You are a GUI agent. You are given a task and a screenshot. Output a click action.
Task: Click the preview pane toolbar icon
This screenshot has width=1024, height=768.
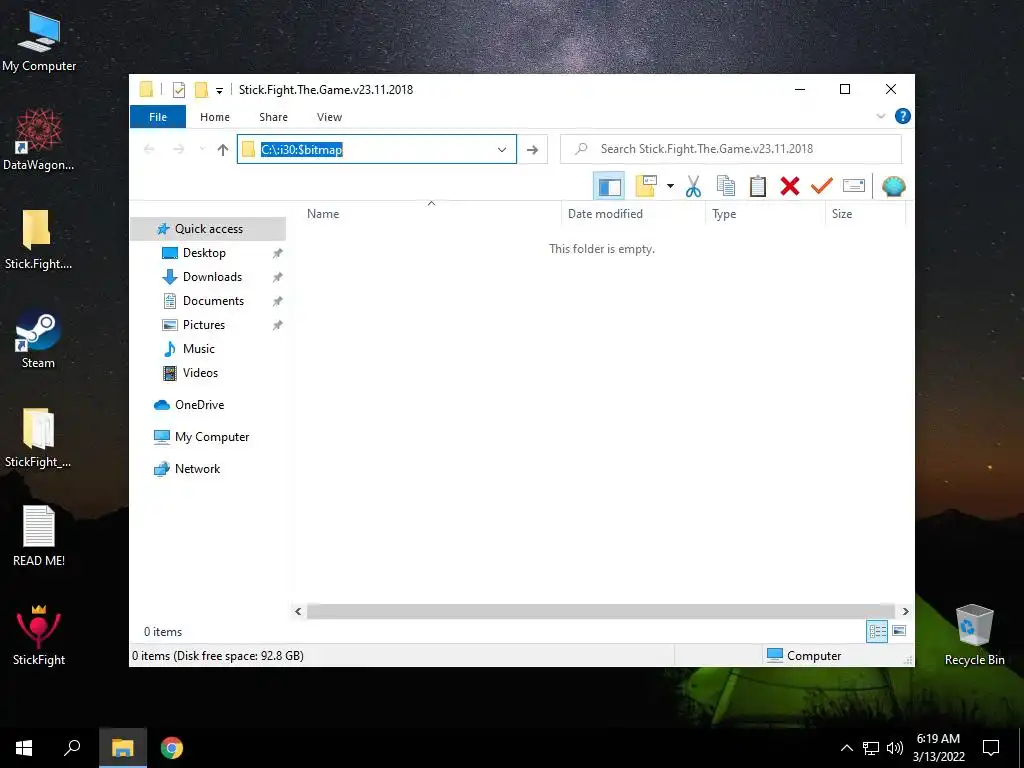[609, 187]
